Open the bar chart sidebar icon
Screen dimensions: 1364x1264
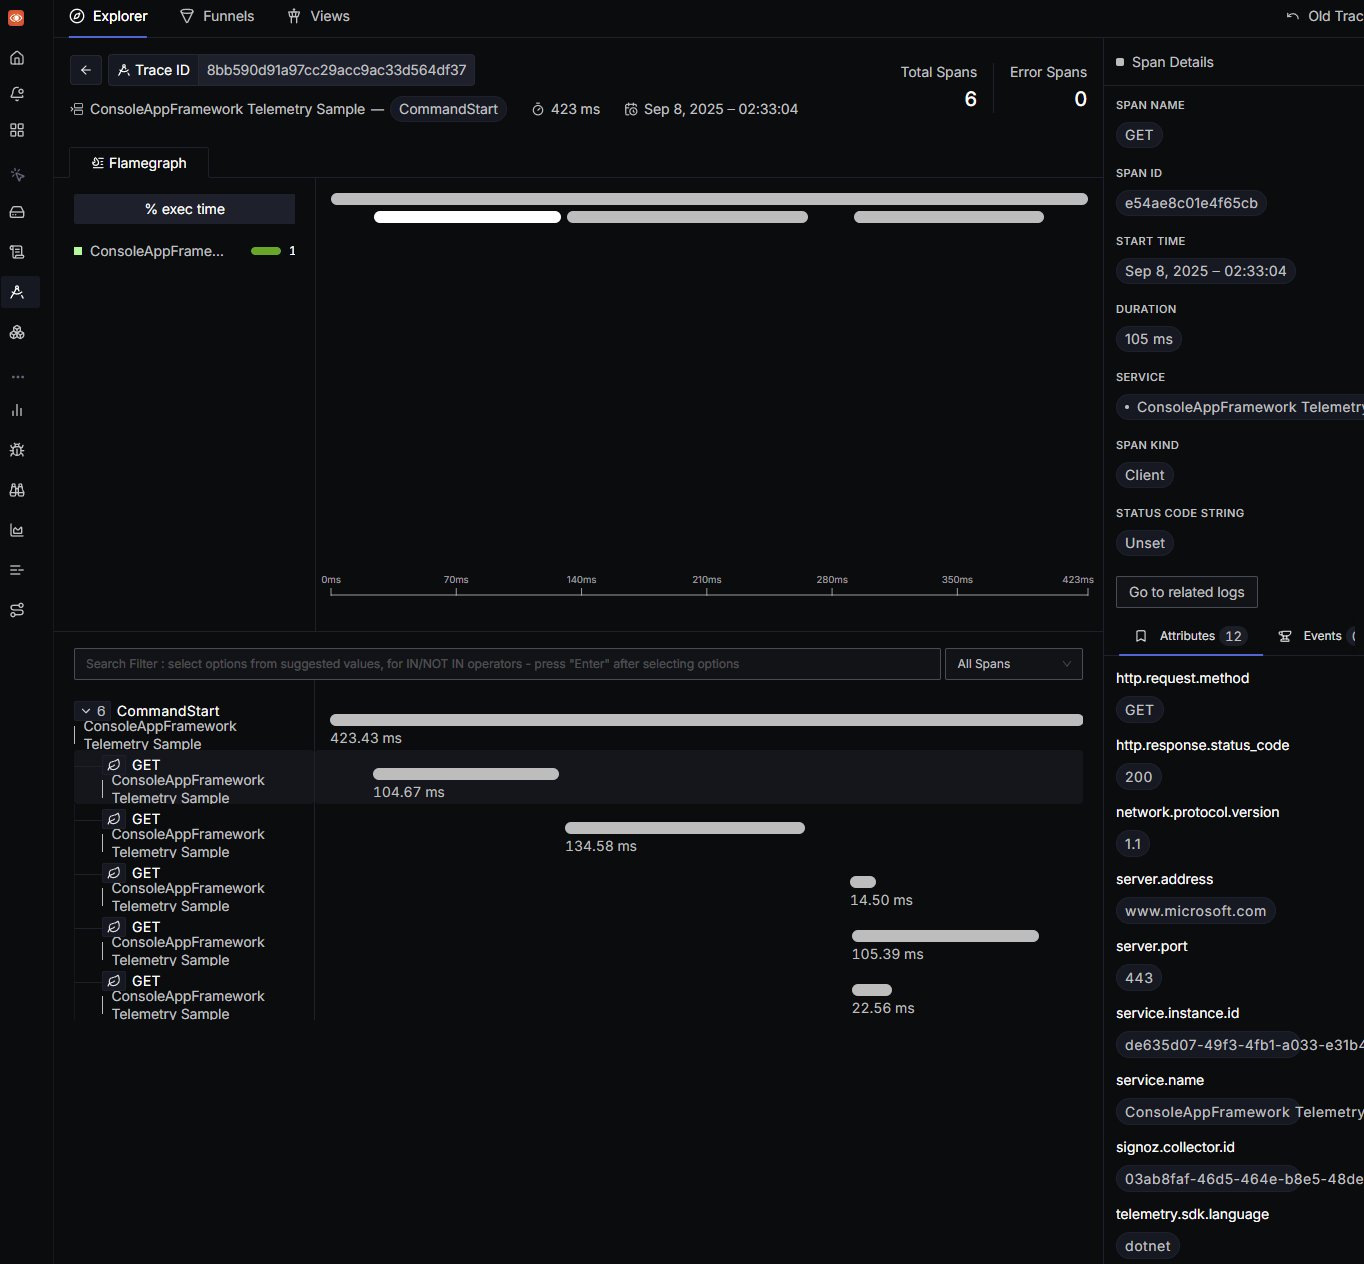(x=17, y=410)
